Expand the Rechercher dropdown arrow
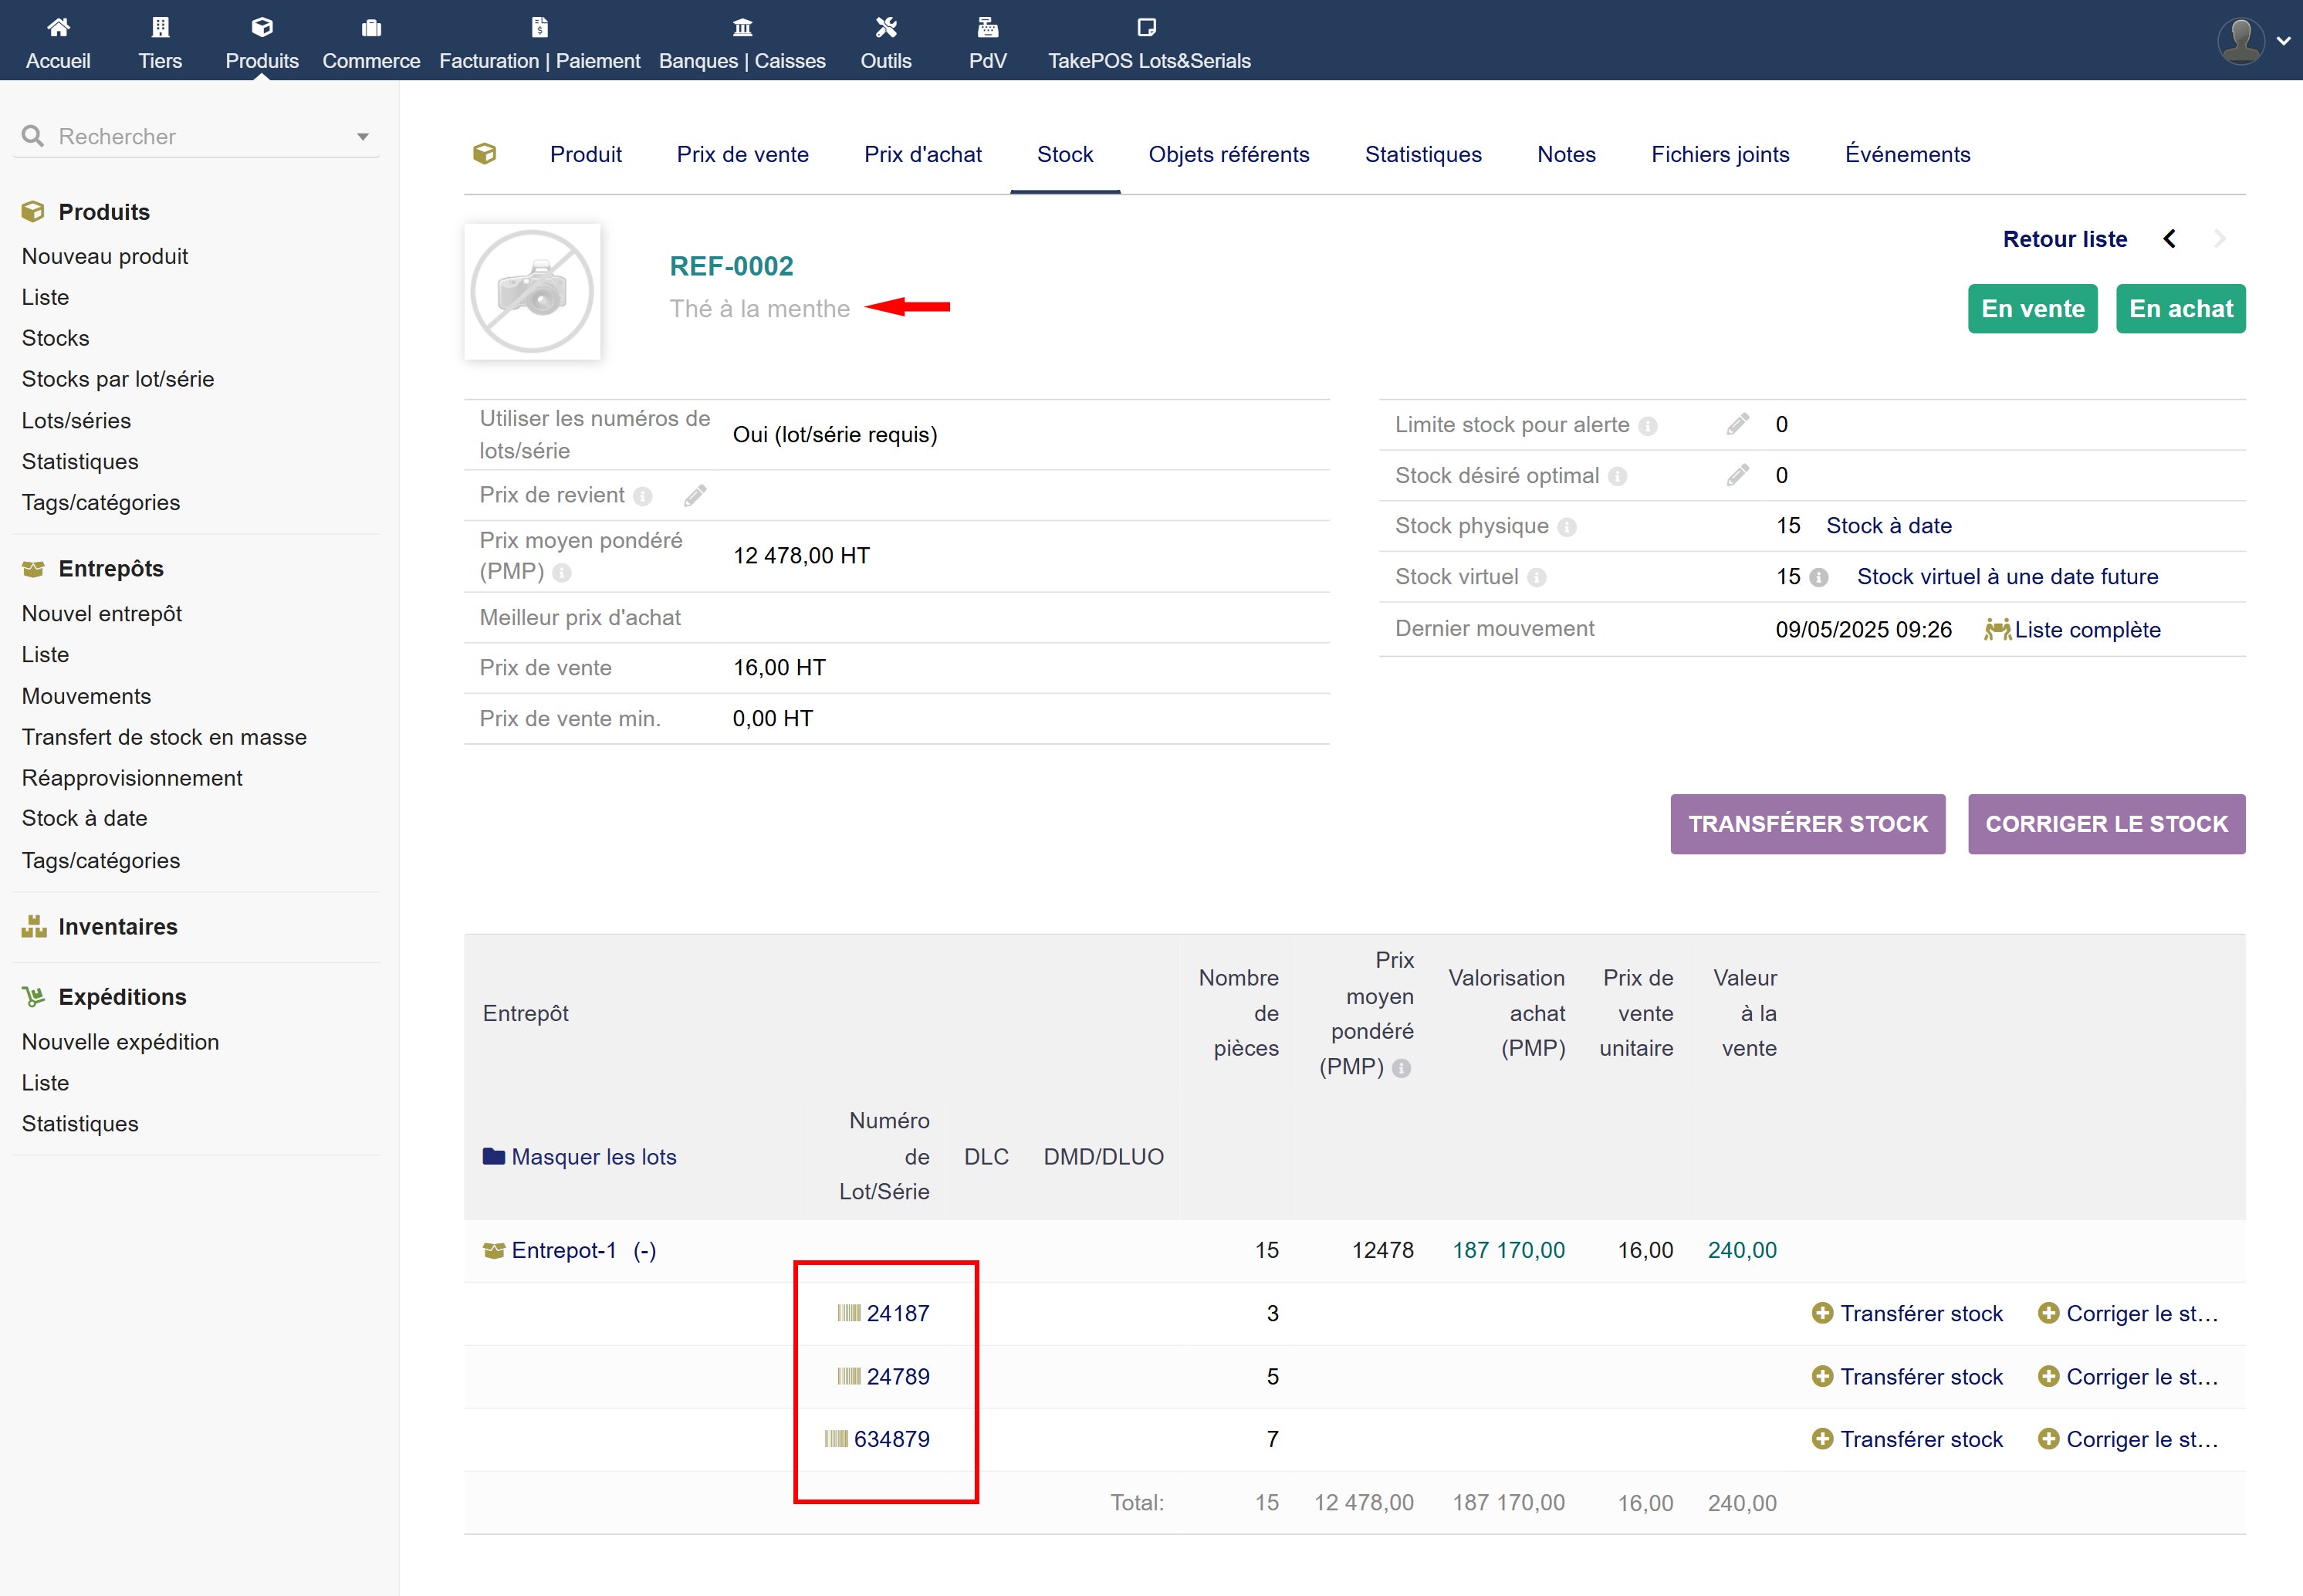 (363, 137)
